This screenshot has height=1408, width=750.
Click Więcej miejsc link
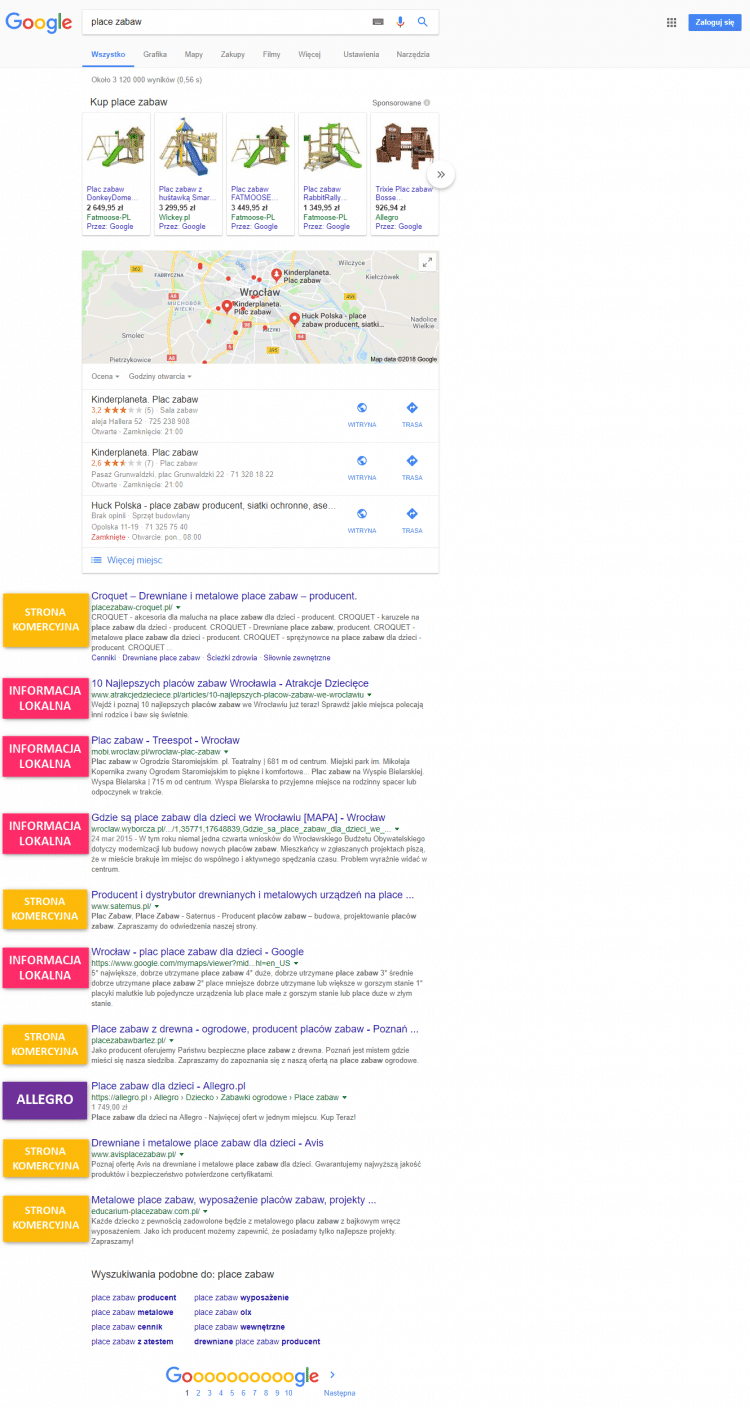click(x=134, y=560)
